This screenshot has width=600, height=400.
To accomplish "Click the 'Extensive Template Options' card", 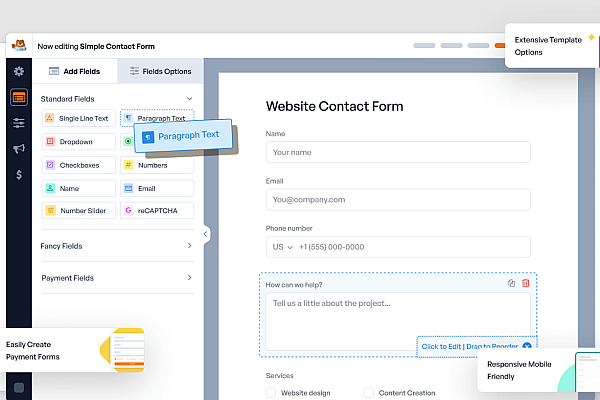I will (x=552, y=46).
